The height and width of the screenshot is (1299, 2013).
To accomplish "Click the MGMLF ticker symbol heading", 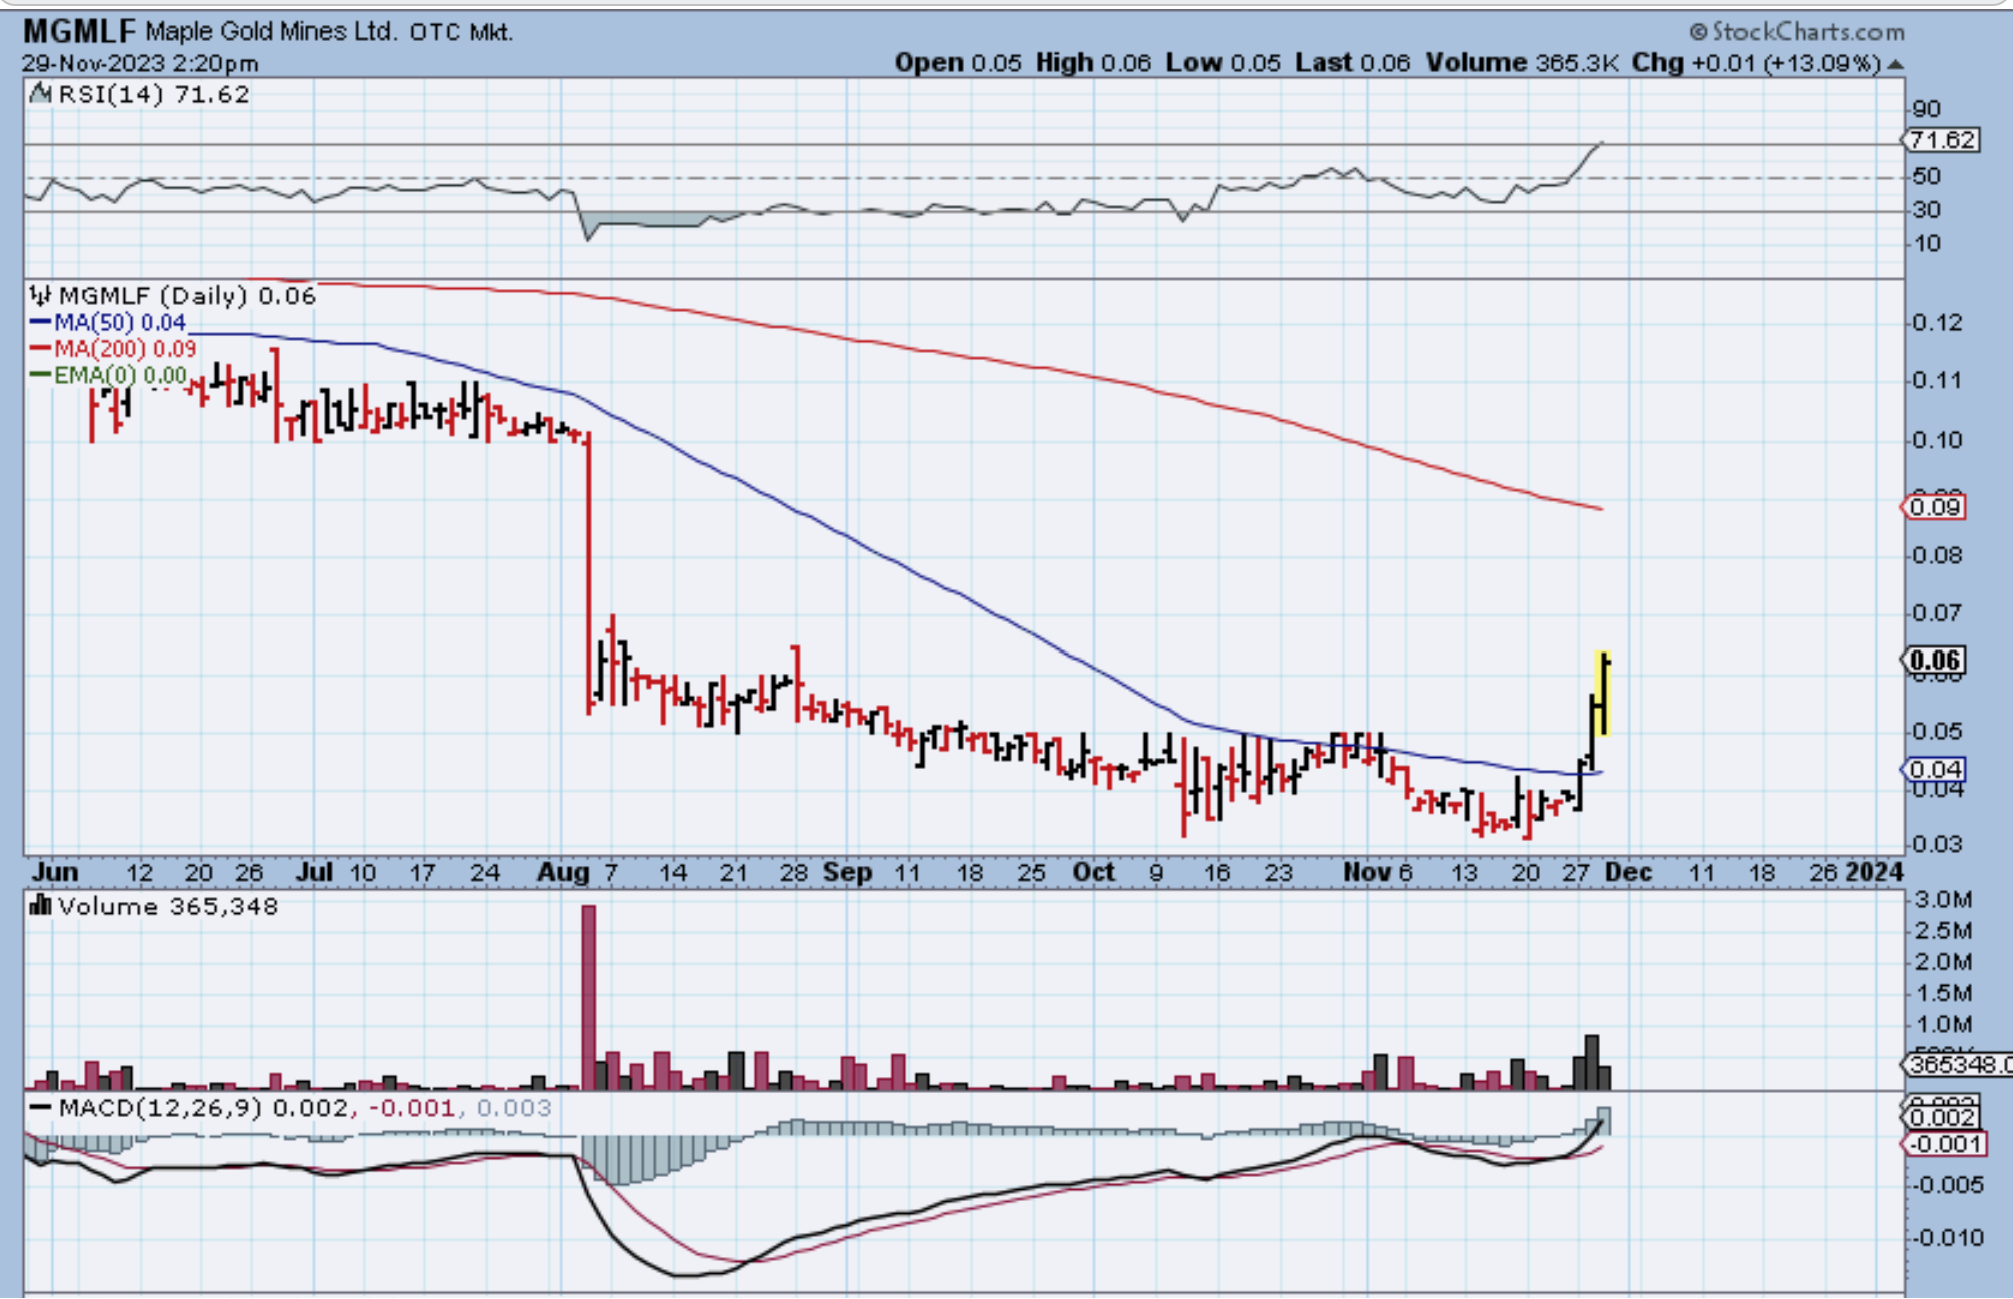I will (x=78, y=32).
